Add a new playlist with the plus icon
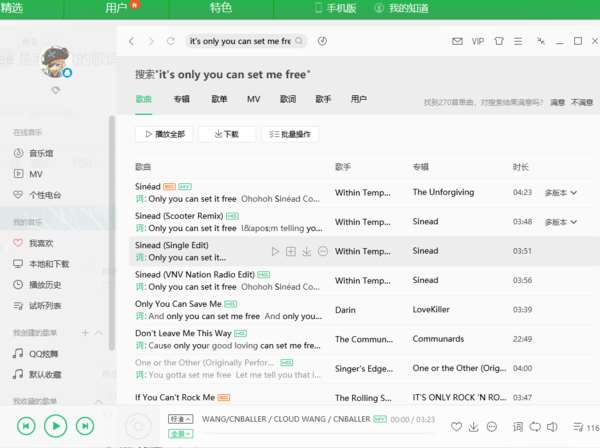Screen dimensions: 600x448 85,332
